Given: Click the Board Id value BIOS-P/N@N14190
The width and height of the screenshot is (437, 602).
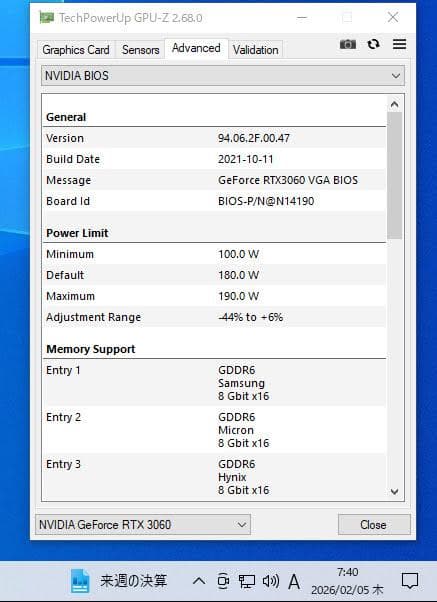Looking at the screenshot, I should (266, 201).
